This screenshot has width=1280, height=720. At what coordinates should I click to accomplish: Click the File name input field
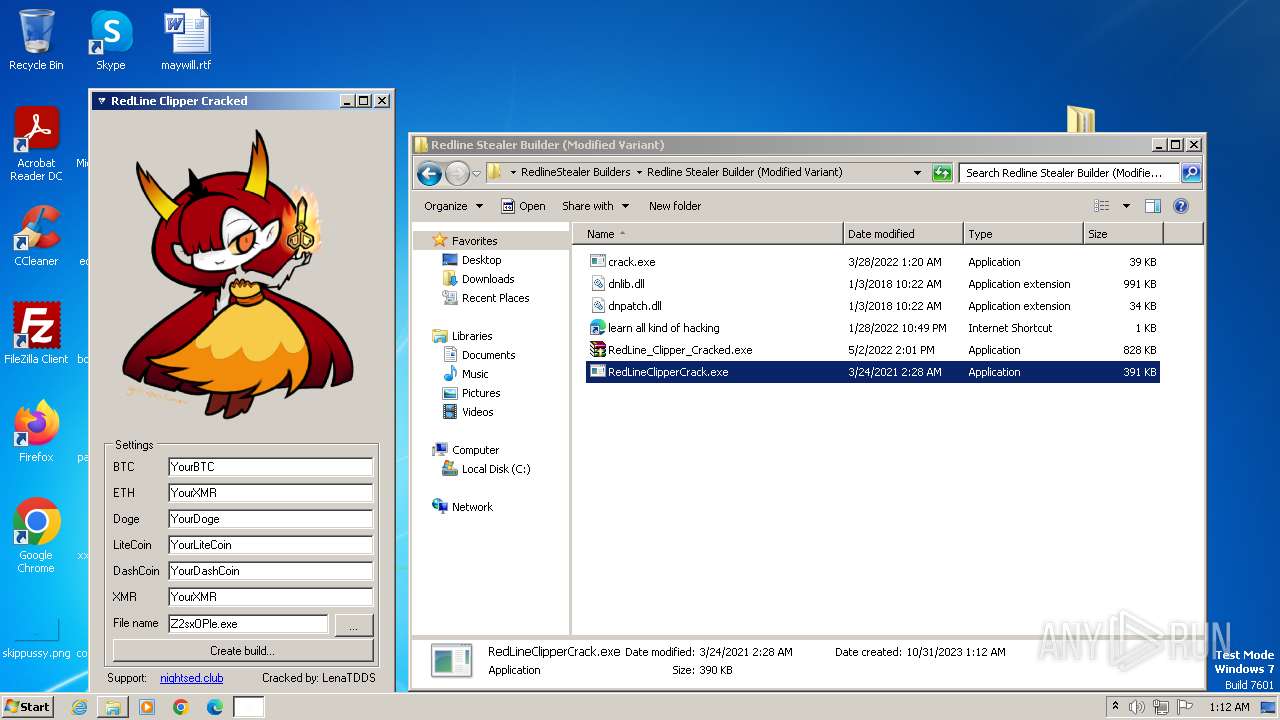tap(247, 623)
